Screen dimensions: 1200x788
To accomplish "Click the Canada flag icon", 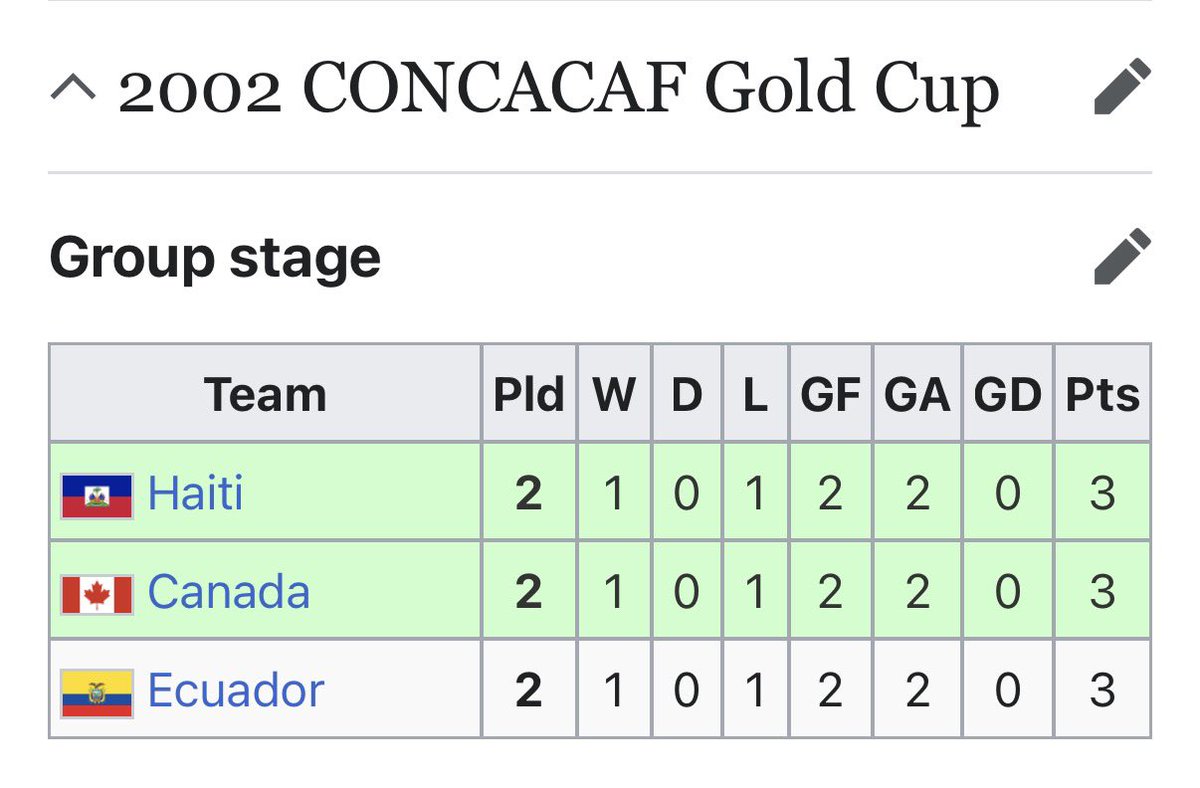I will (x=97, y=594).
